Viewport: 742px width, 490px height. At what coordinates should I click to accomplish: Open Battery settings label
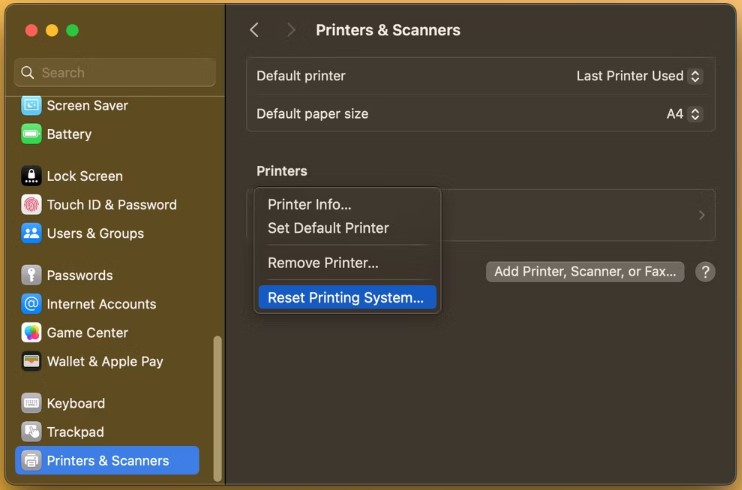pyautogui.click(x=69, y=134)
